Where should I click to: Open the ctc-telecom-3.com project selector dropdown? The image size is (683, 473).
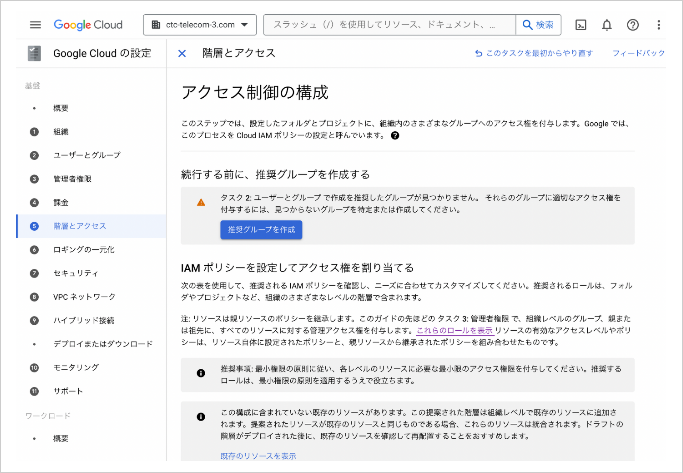200,24
